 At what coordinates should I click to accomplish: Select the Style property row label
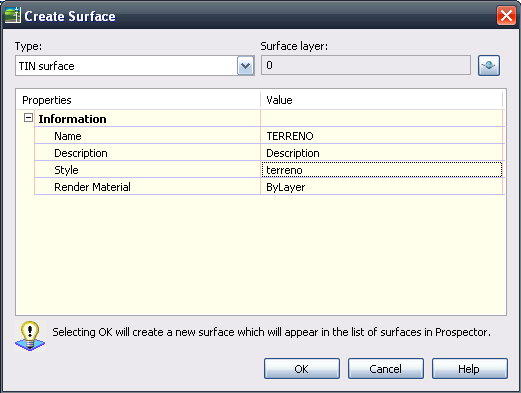coord(66,170)
